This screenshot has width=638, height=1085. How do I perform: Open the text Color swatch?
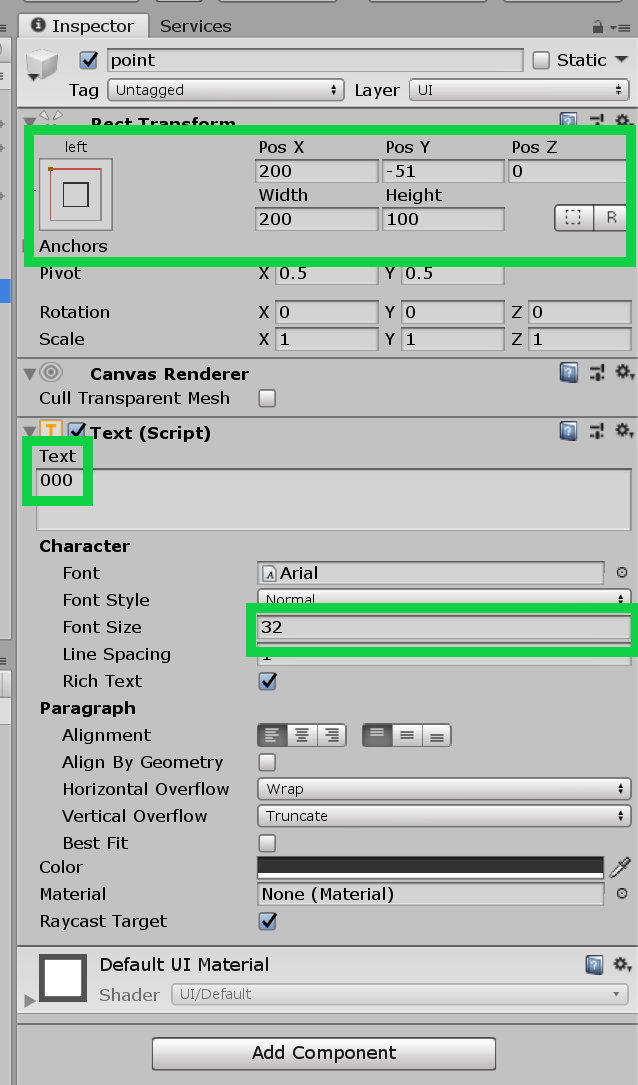[x=430, y=866]
